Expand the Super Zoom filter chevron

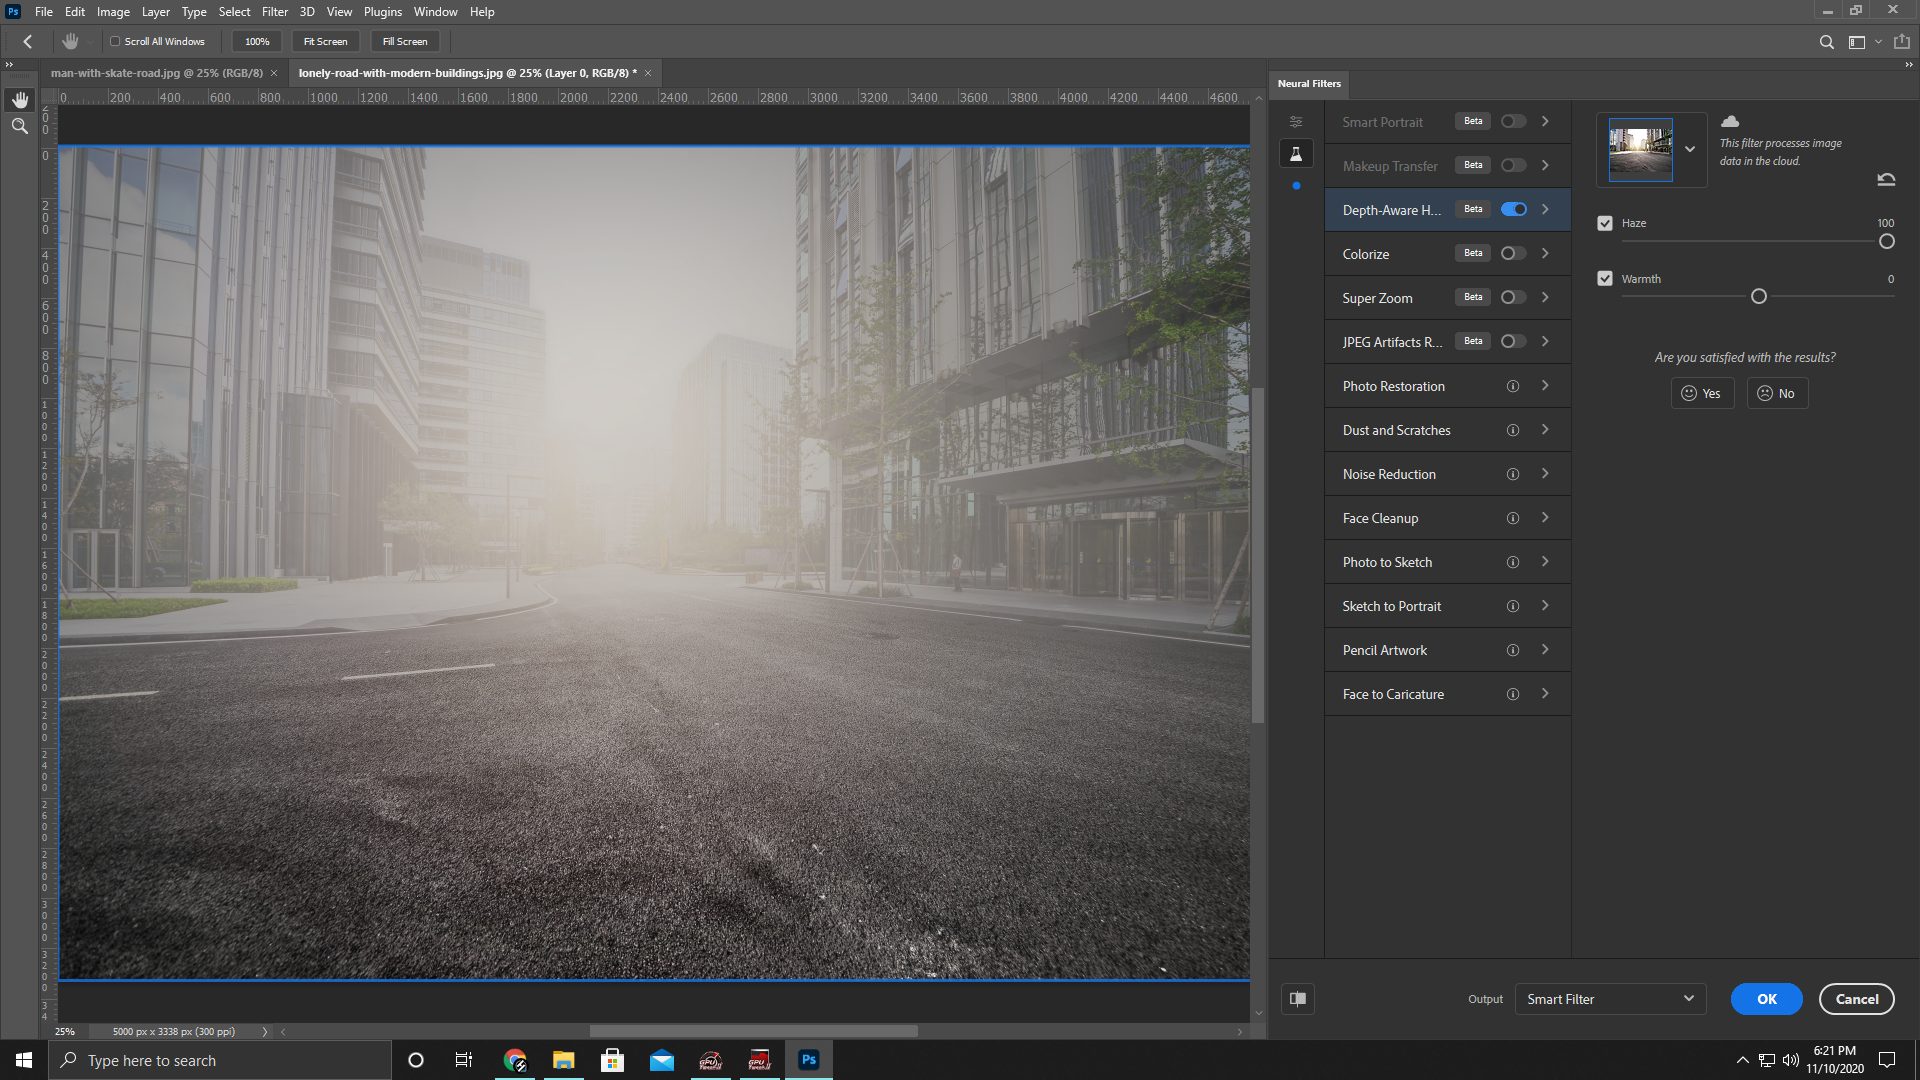1545,298
